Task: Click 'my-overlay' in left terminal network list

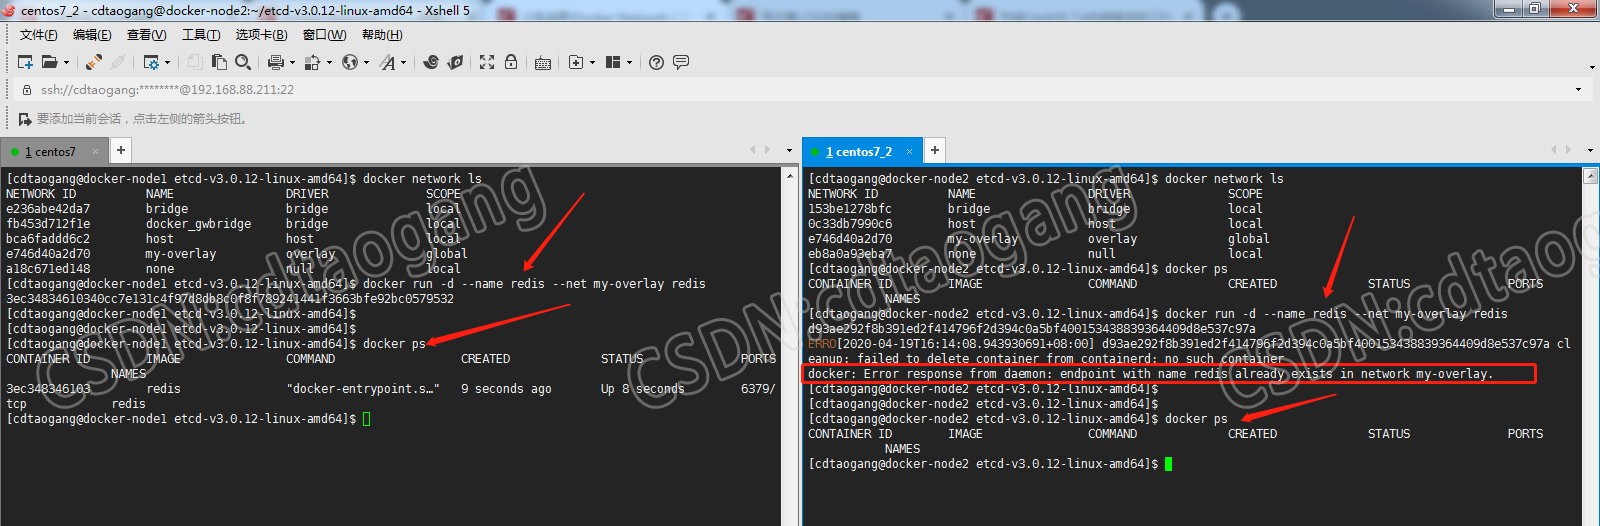Action: point(181,254)
